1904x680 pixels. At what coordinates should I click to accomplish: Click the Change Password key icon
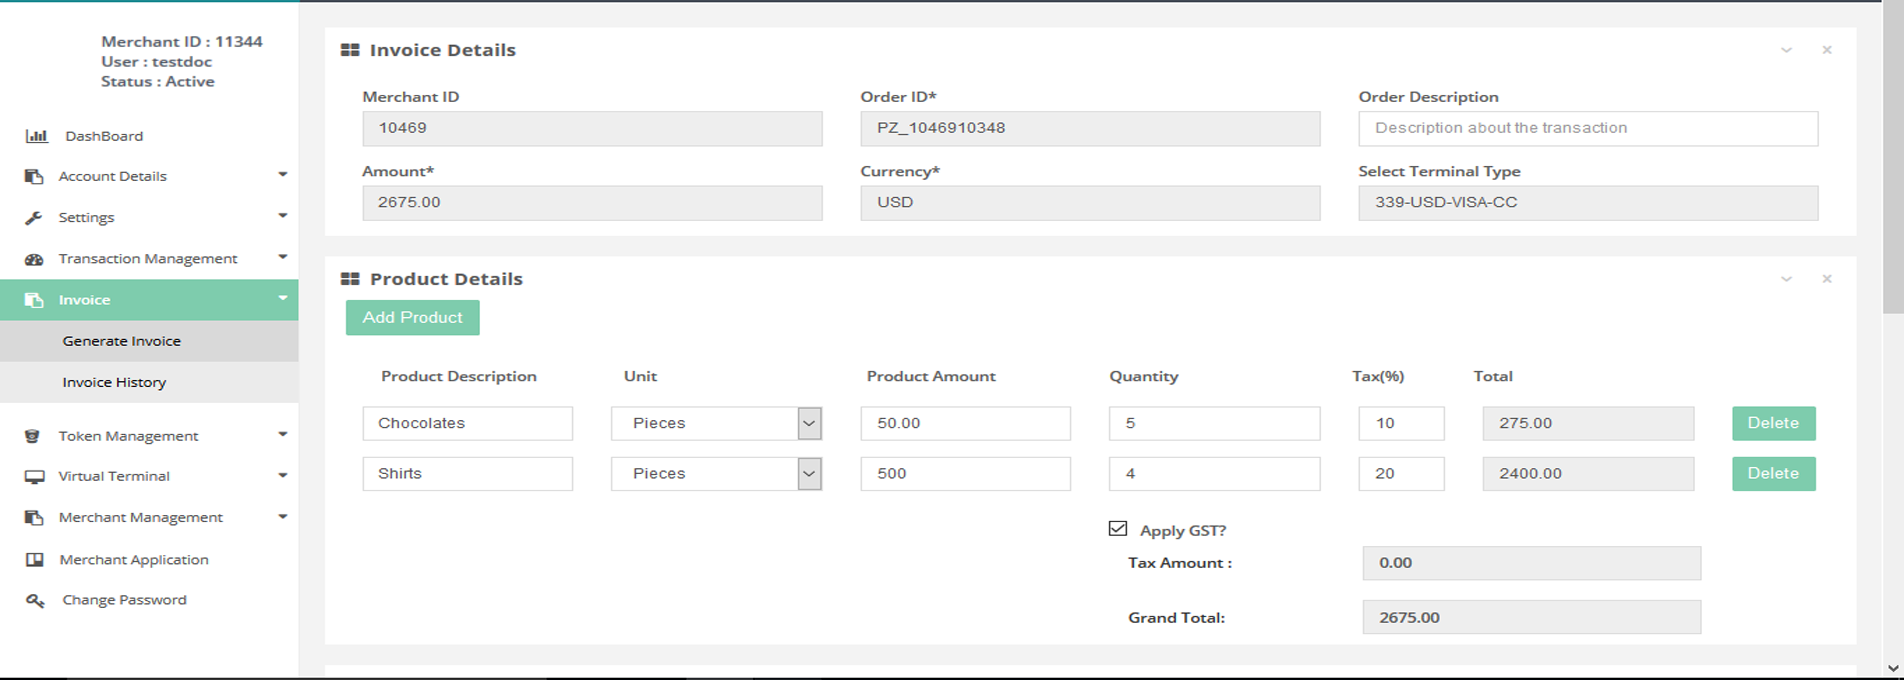35,600
